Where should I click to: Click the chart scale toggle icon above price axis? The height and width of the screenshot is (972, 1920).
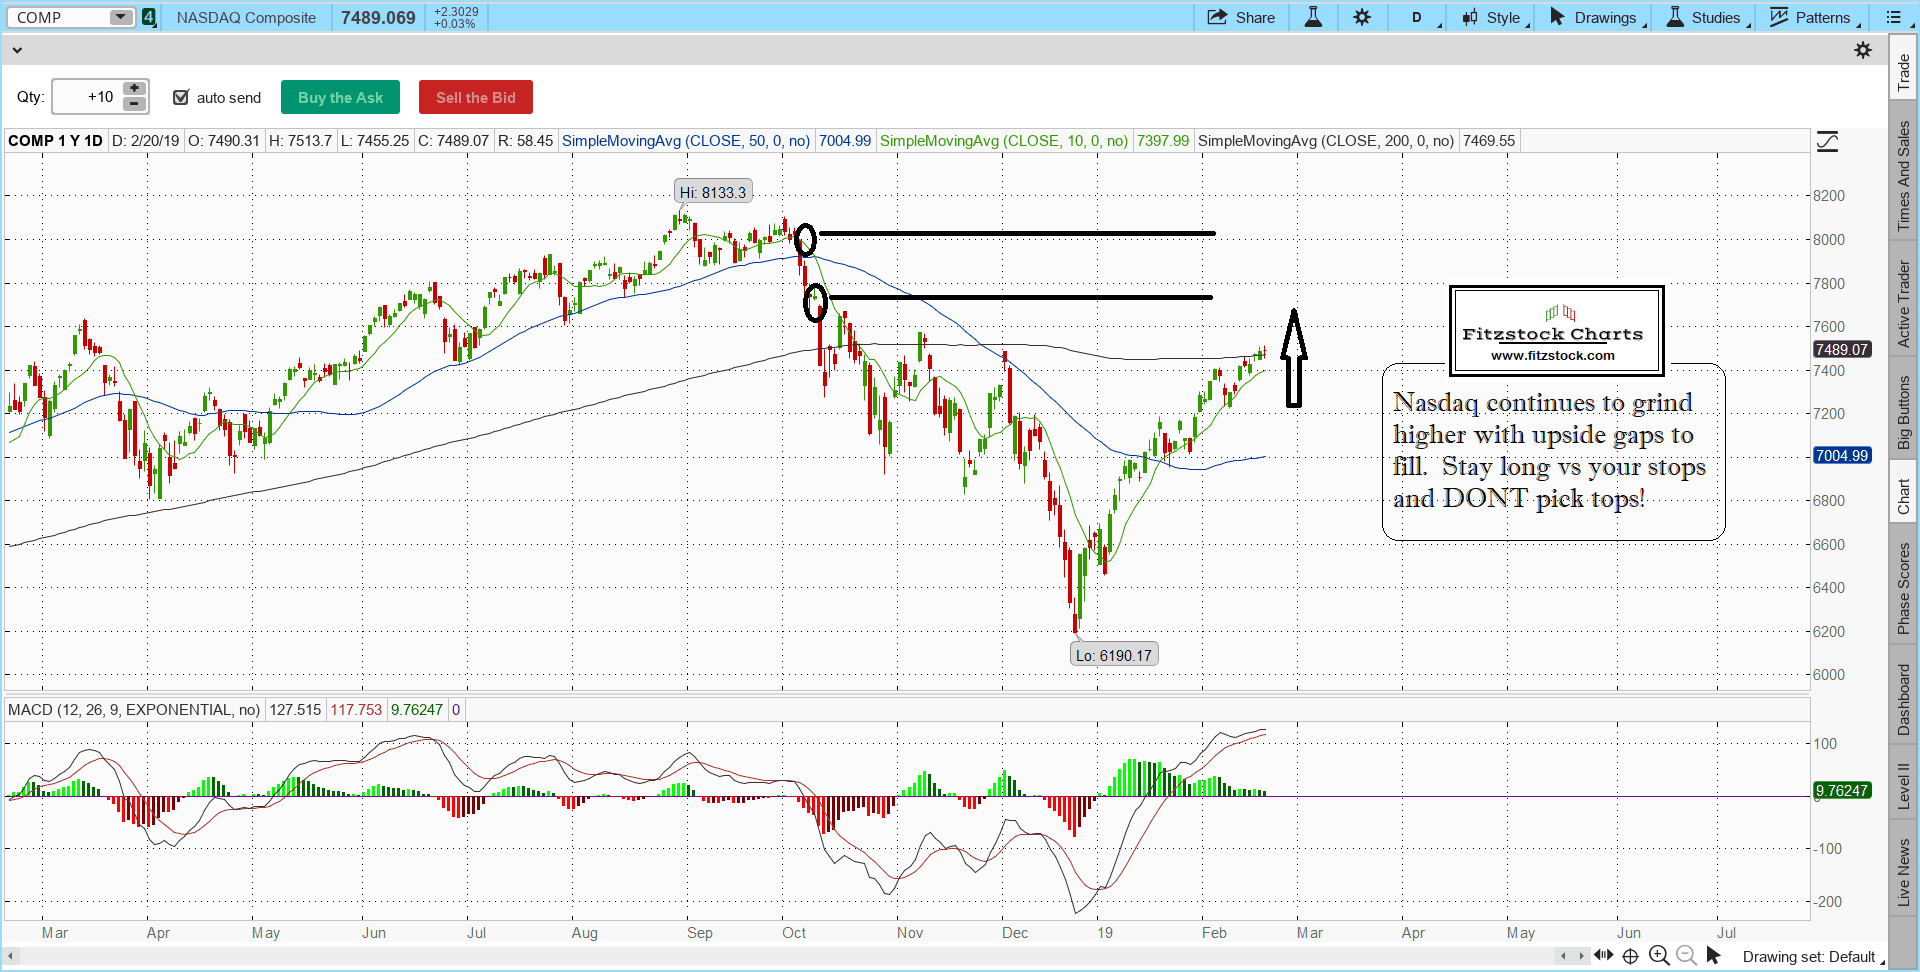[x=1827, y=142]
